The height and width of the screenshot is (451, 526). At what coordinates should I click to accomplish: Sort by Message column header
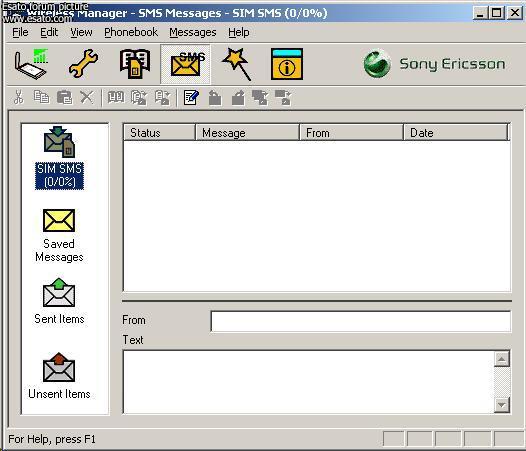(x=247, y=133)
